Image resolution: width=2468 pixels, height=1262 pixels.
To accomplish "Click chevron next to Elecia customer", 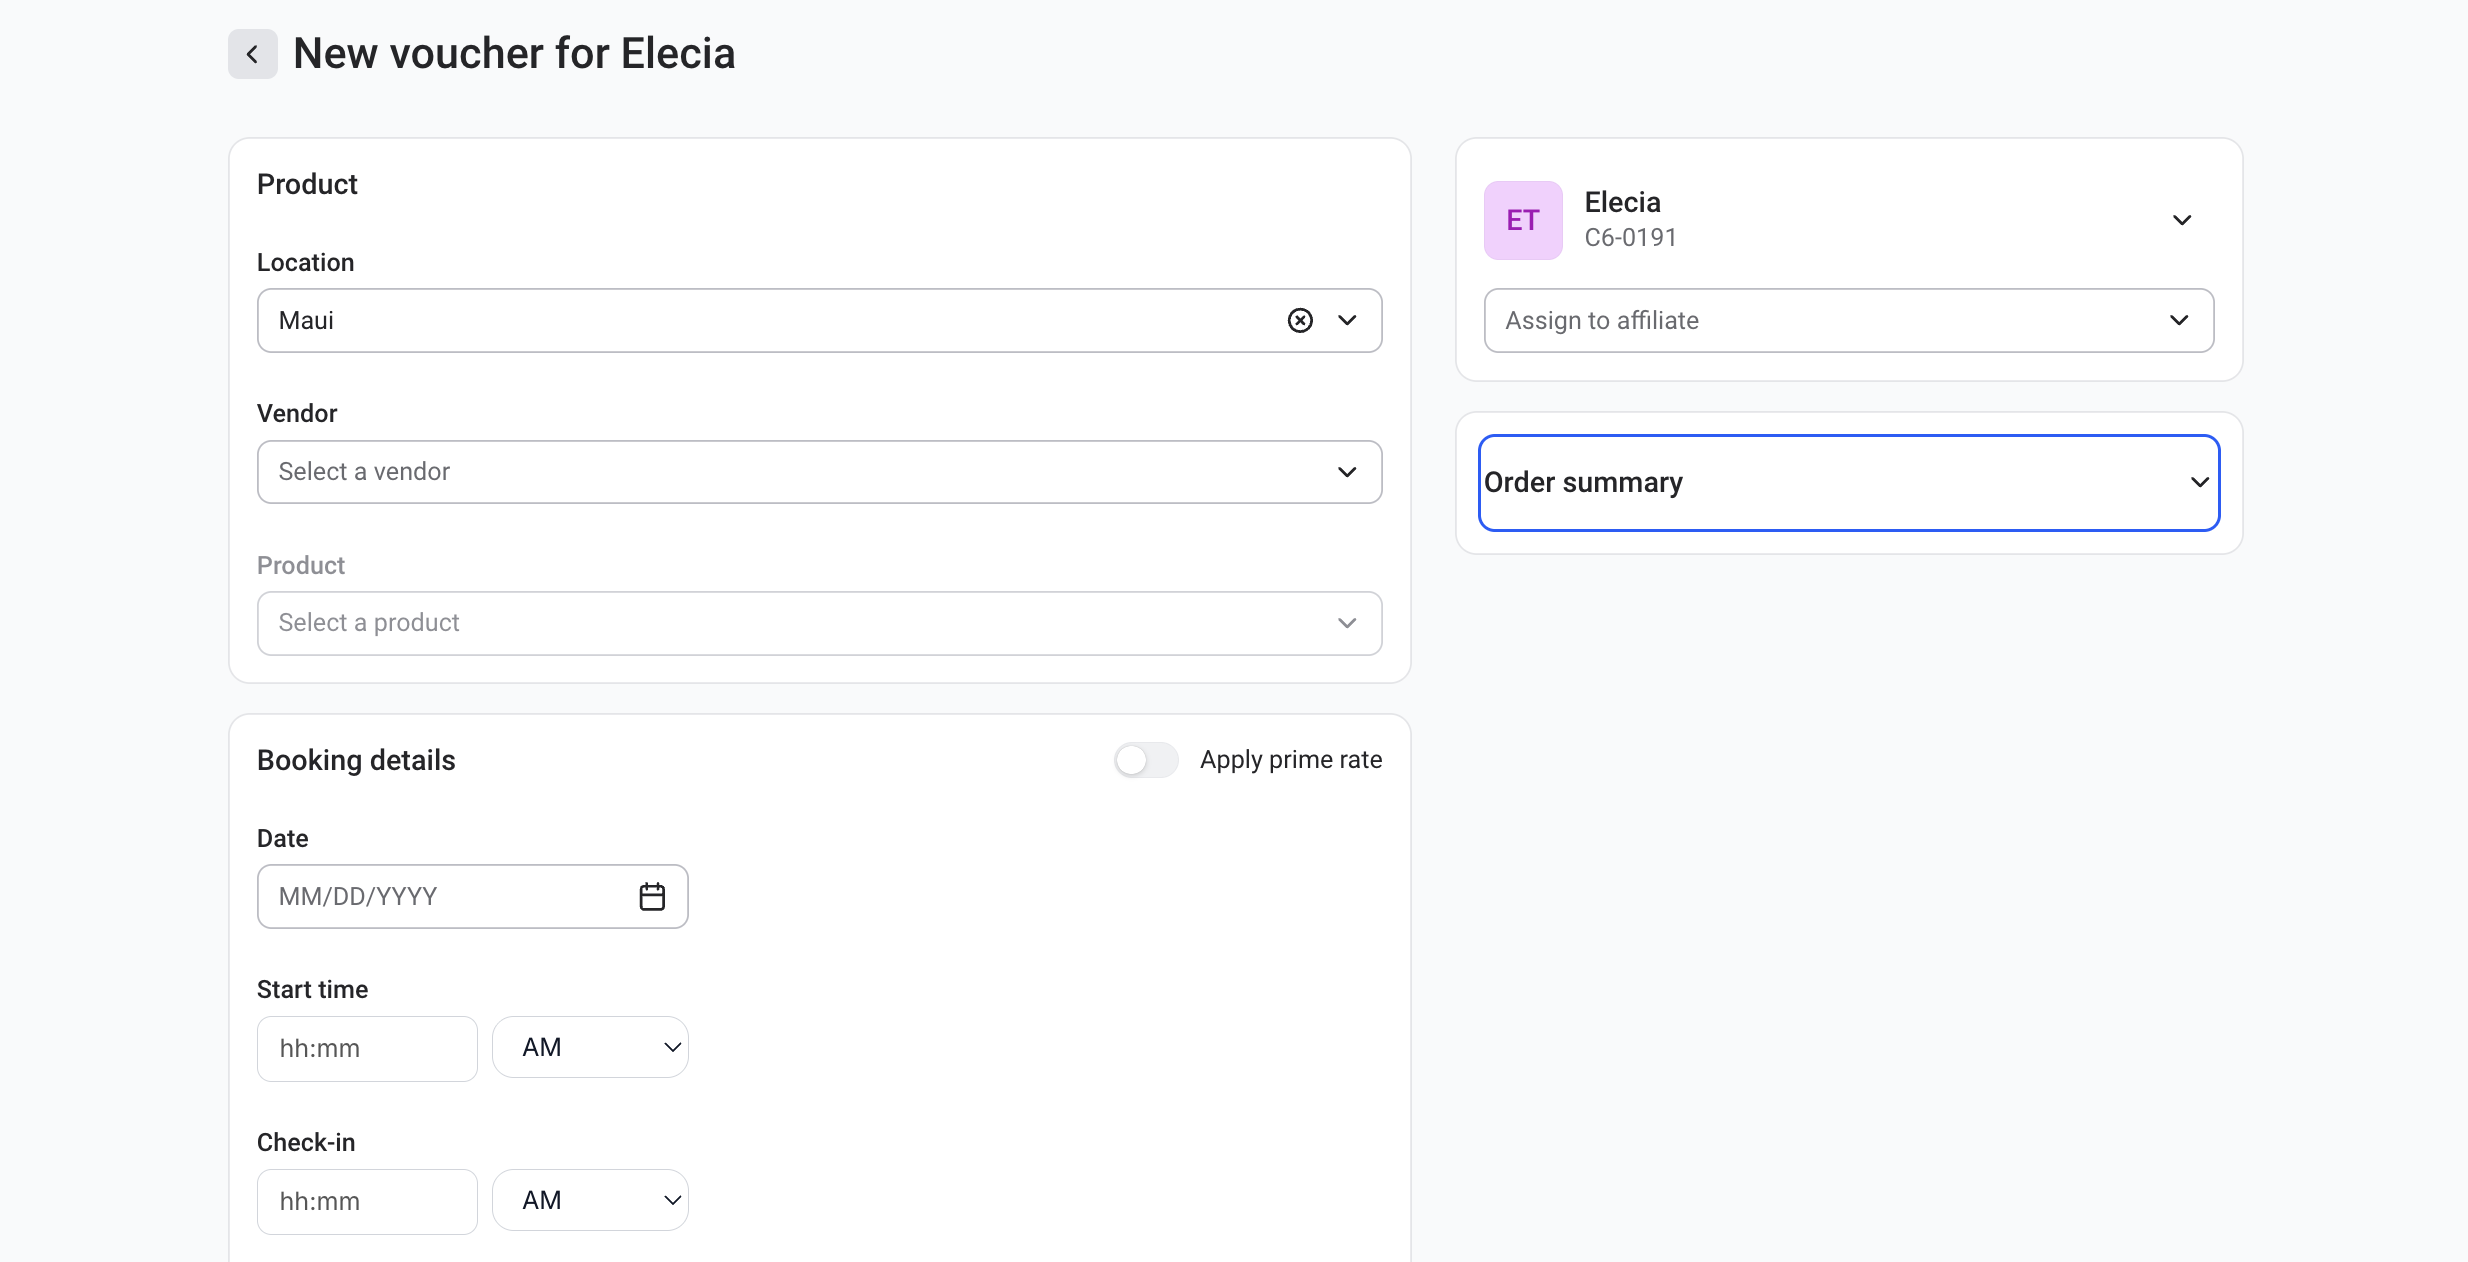I will click(x=2181, y=220).
